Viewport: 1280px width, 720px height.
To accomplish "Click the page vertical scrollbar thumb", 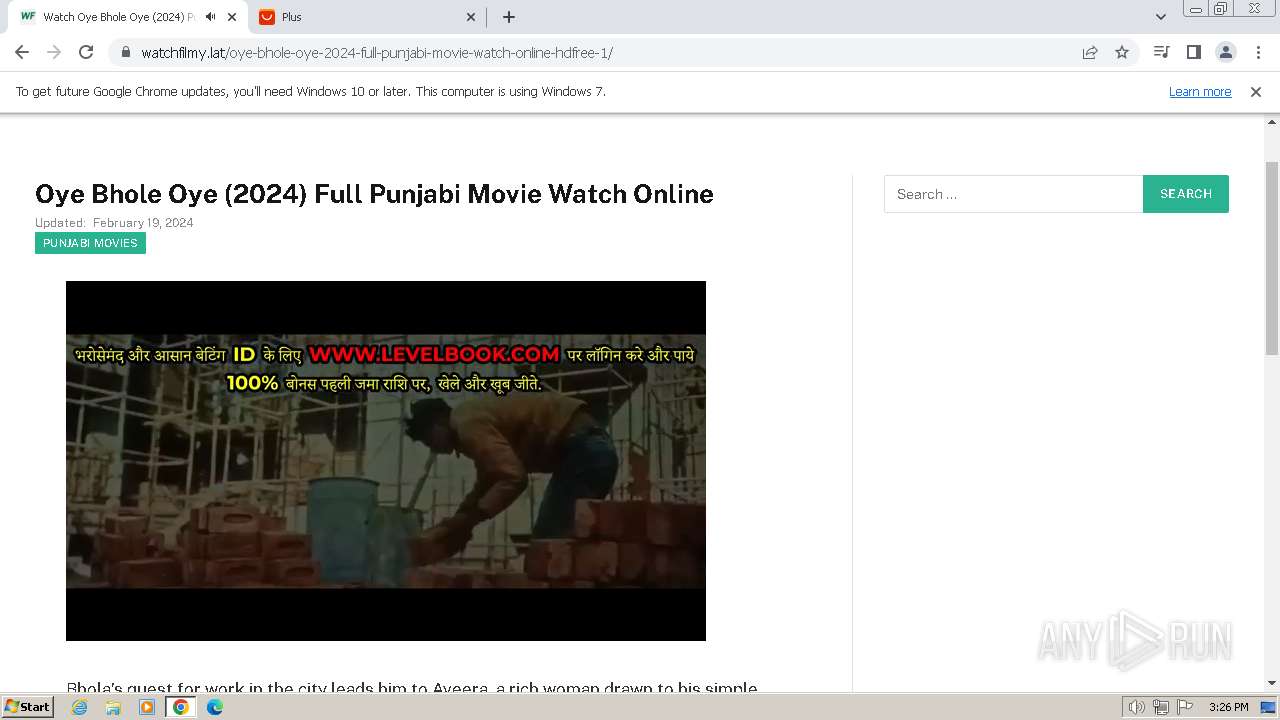I will point(1272,258).
